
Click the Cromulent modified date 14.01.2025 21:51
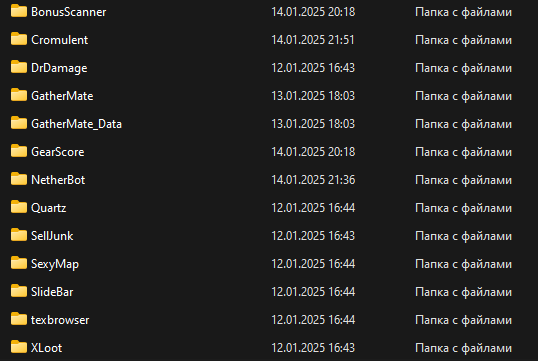click(x=313, y=40)
